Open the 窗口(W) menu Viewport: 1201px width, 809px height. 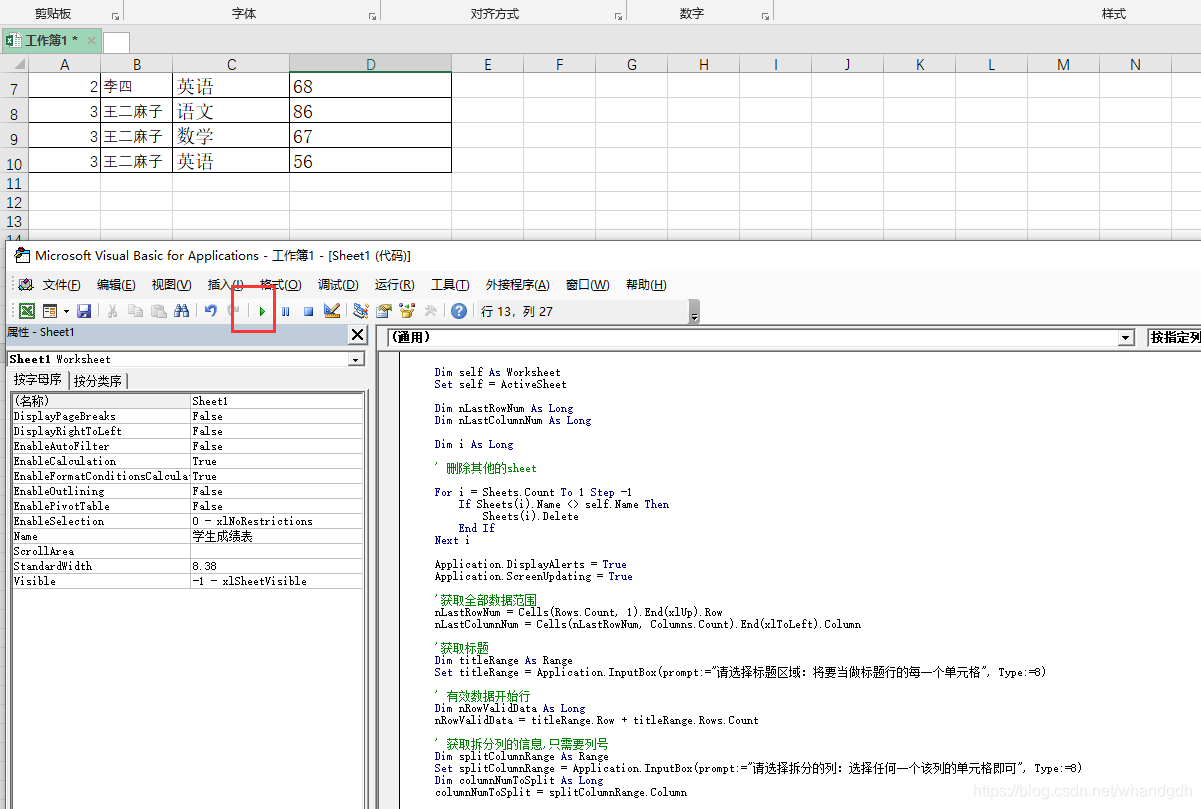pyautogui.click(x=587, y=285)
